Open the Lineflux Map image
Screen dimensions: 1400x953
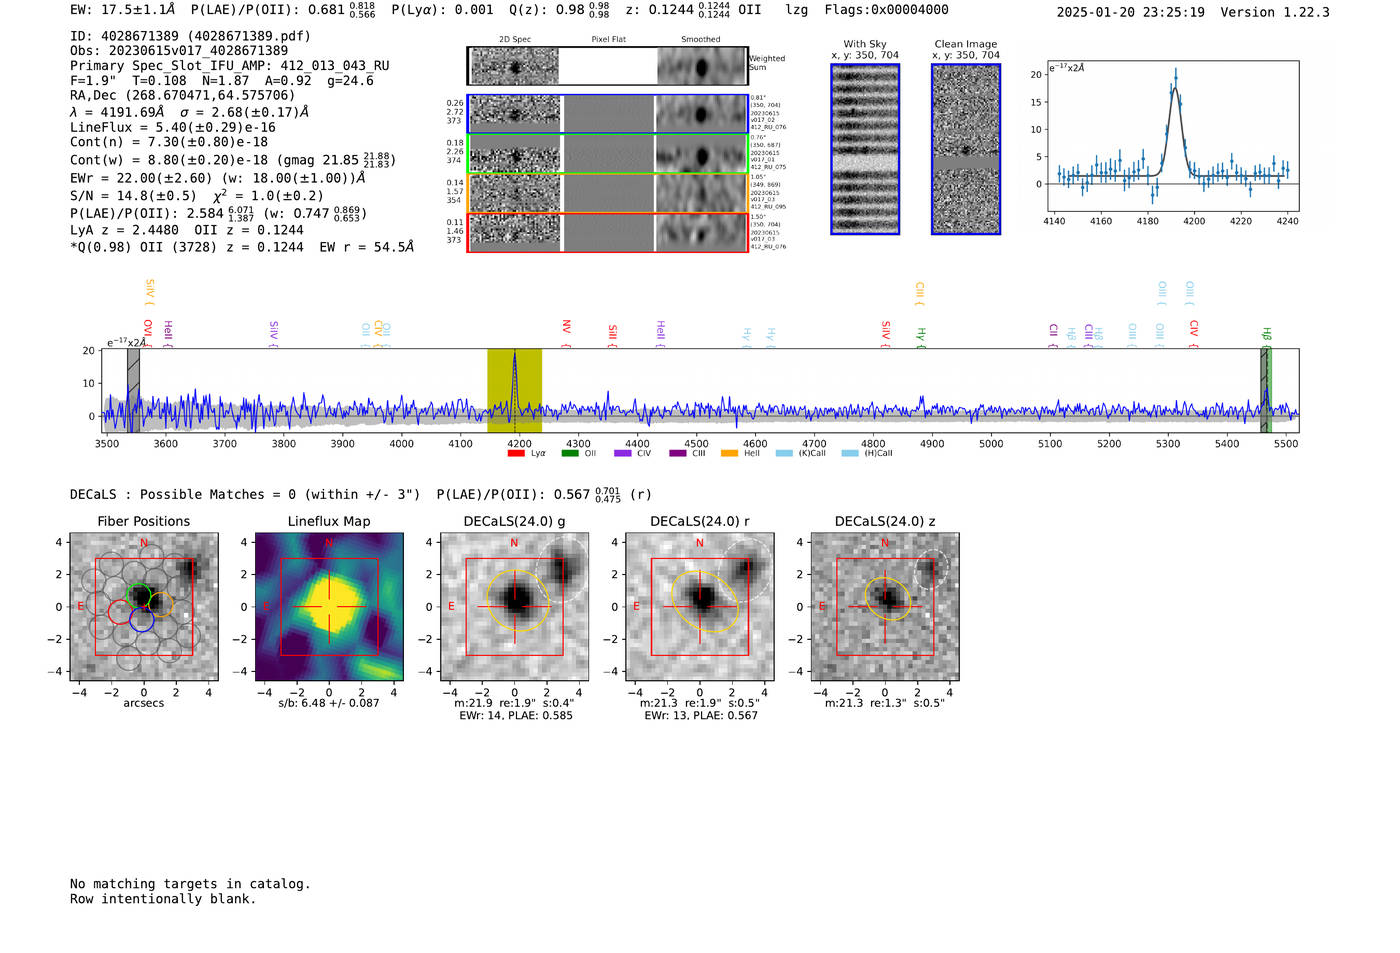point(329,607)
